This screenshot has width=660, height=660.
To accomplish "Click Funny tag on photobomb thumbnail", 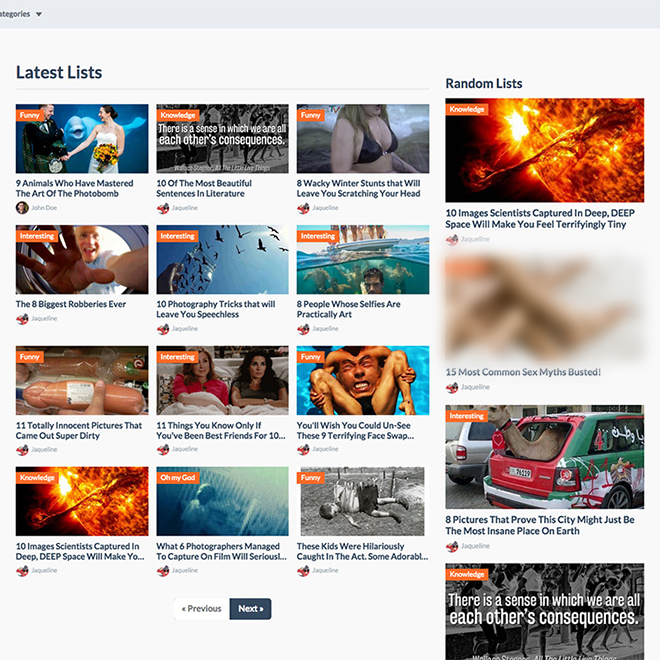I will 29,115.
